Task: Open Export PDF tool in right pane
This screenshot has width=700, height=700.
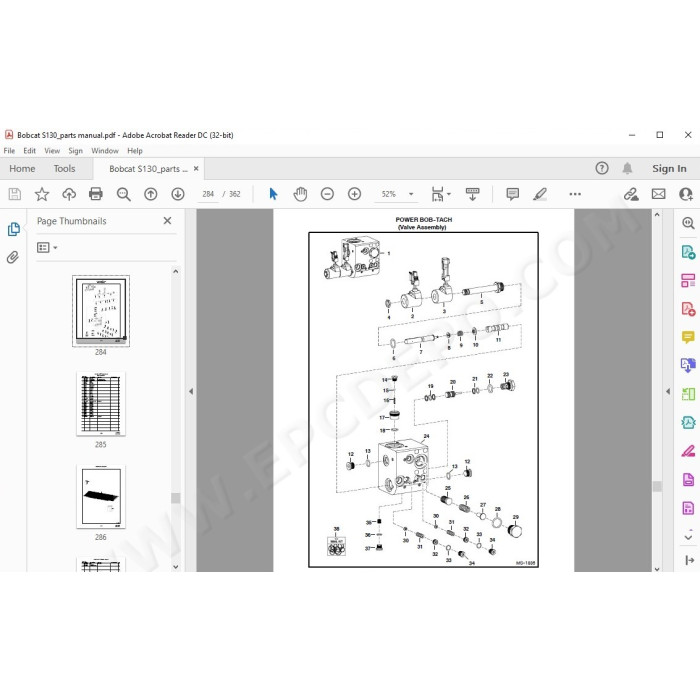Action: click(688, 252)
